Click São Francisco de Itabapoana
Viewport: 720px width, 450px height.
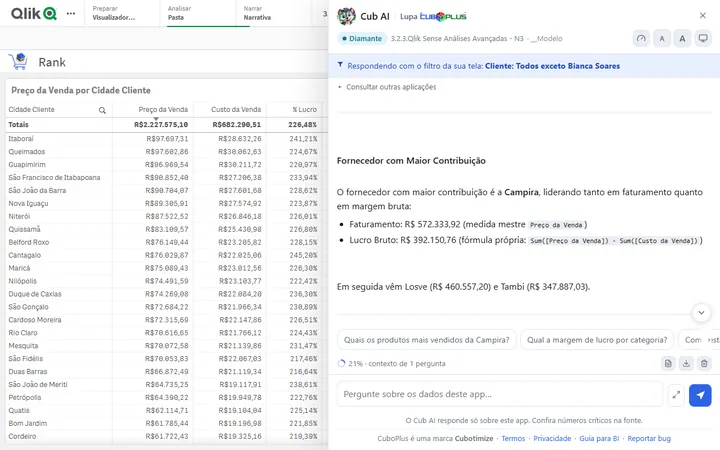coord(54,177)
